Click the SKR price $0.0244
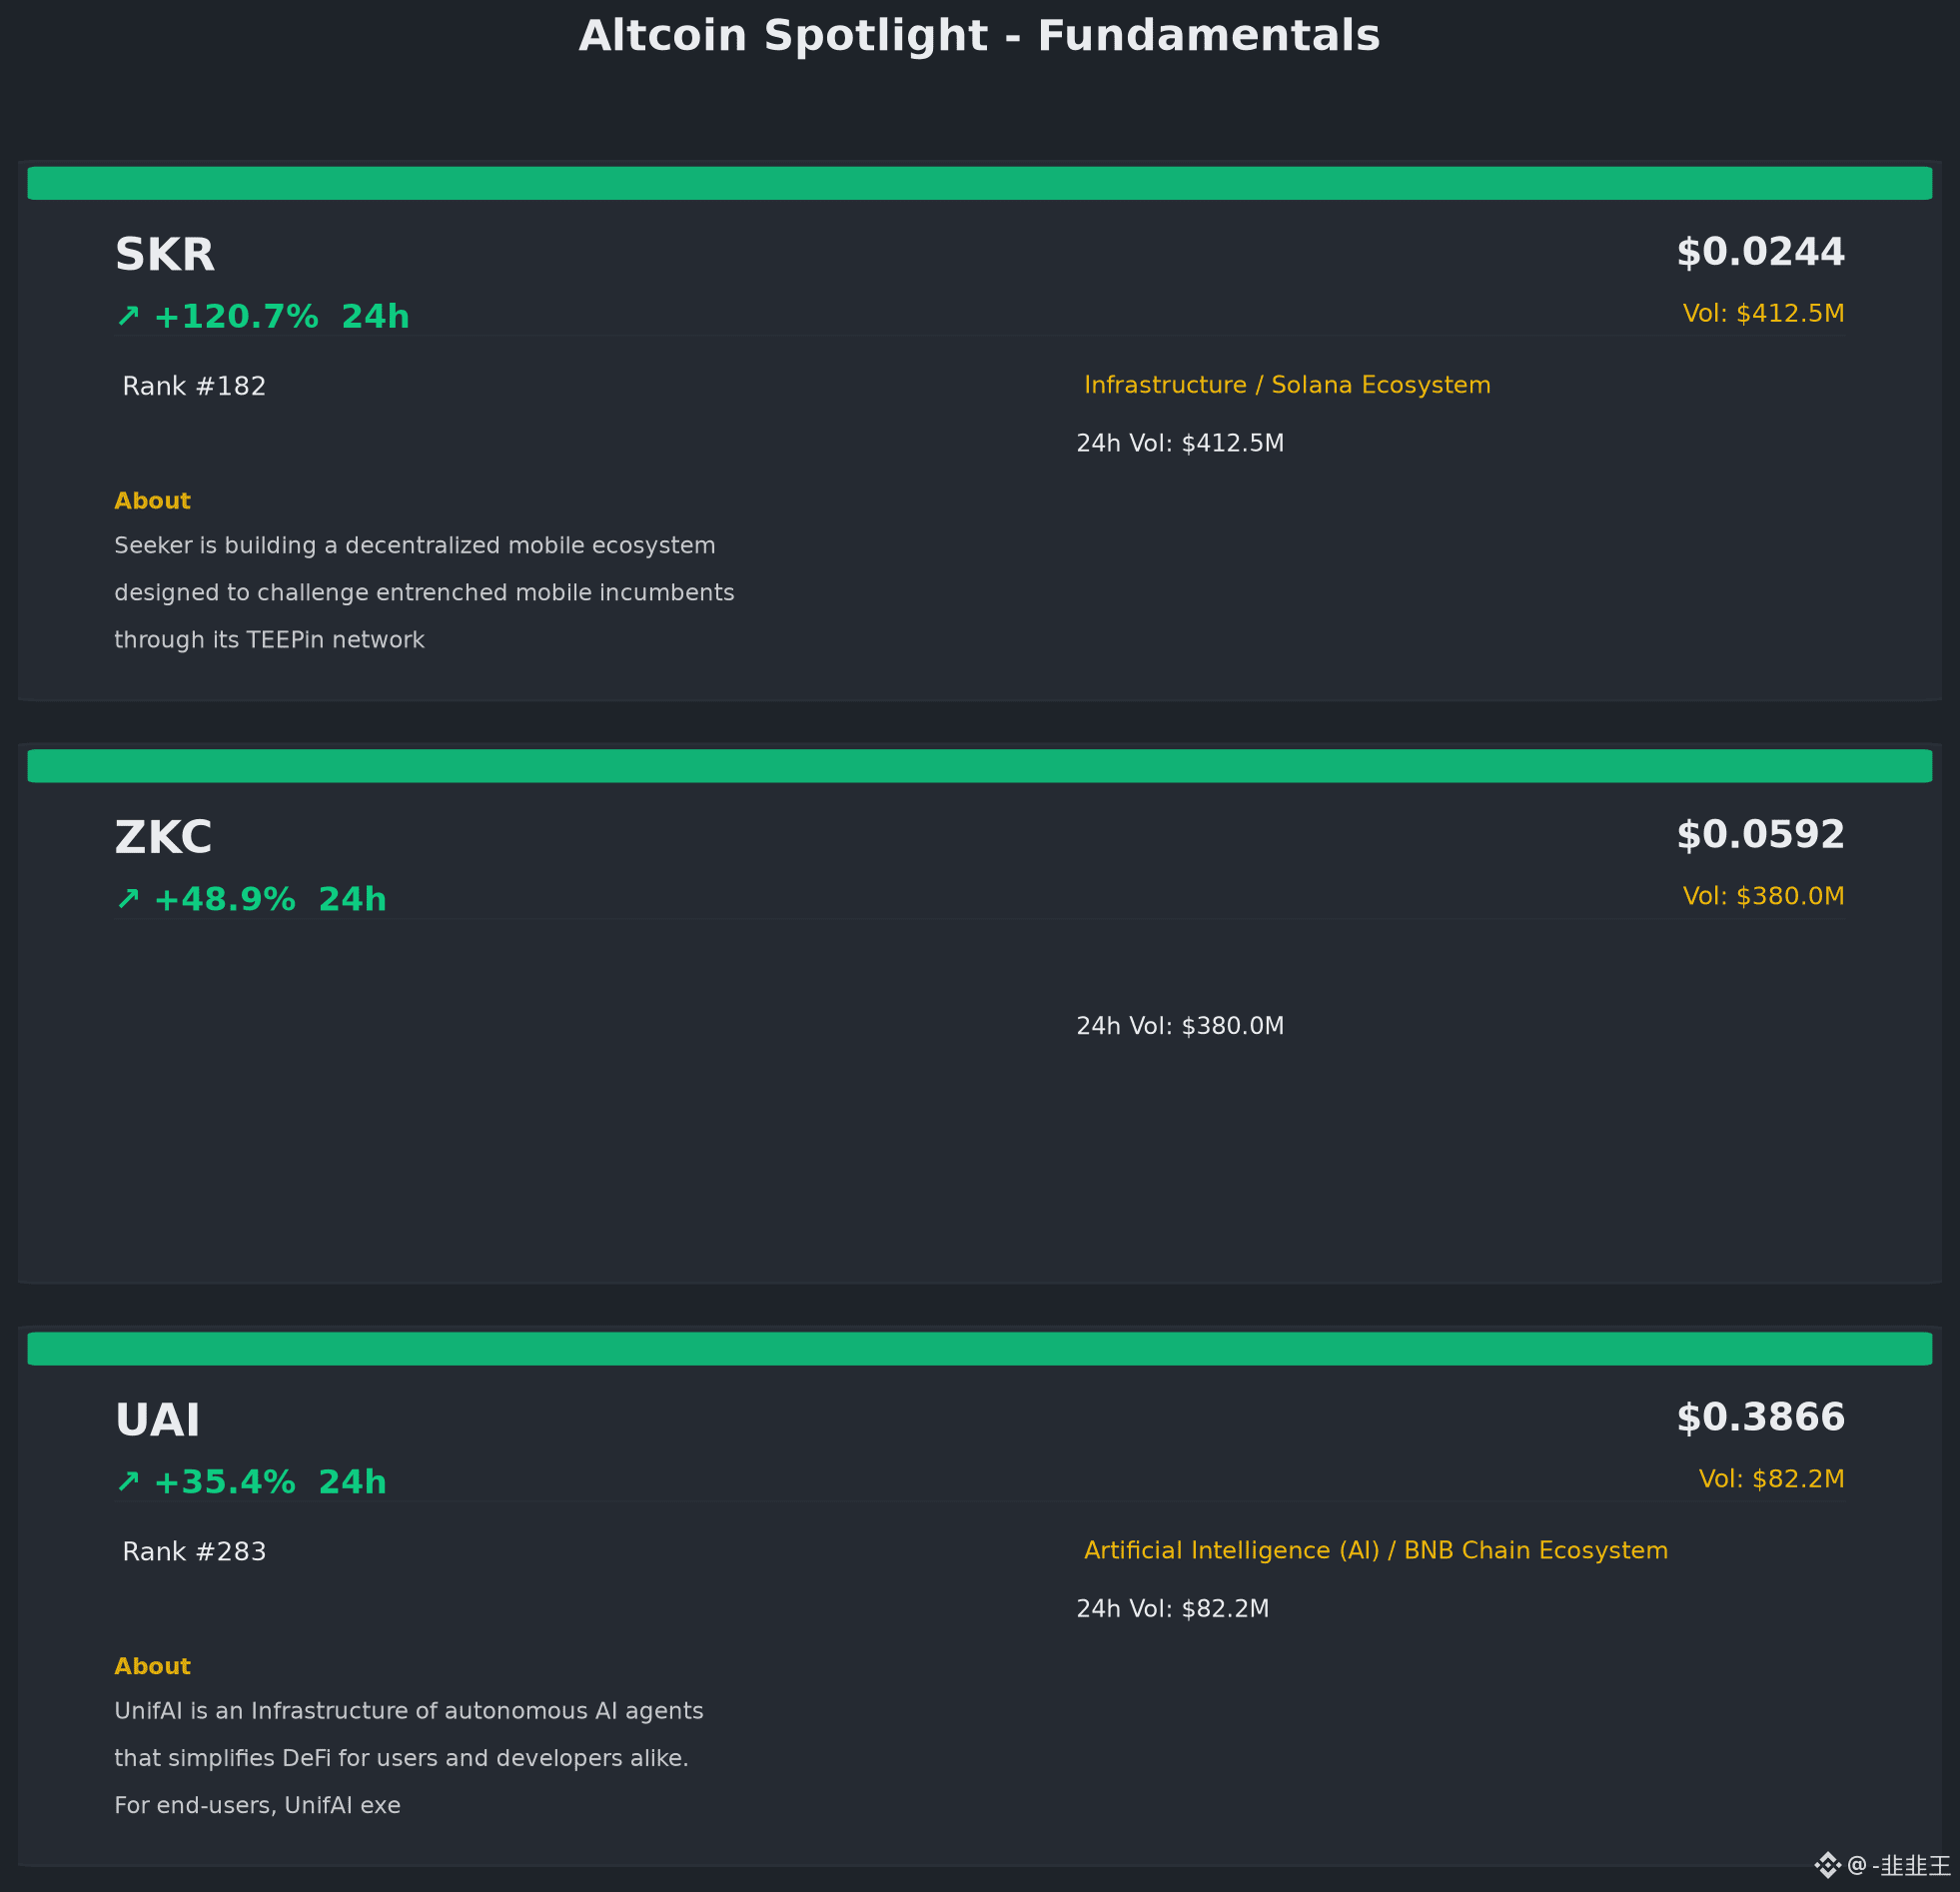The height and width of the screenshot is (1892, 1960). [x=1760, y=252]
